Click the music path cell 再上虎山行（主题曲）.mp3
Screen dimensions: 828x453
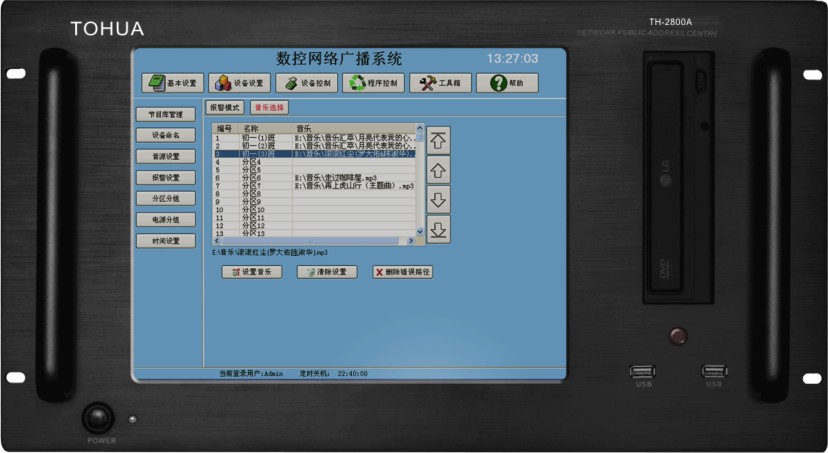click(354, 186)
